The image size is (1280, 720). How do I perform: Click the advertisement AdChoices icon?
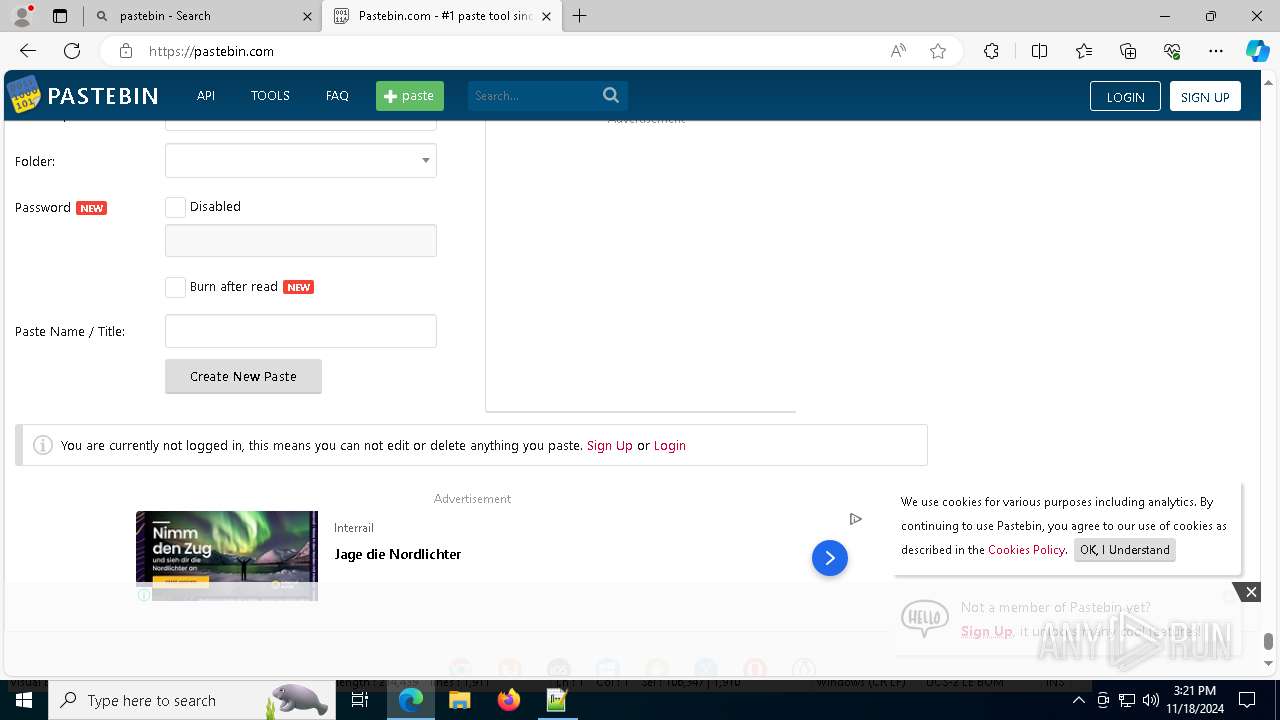point(855,519)
